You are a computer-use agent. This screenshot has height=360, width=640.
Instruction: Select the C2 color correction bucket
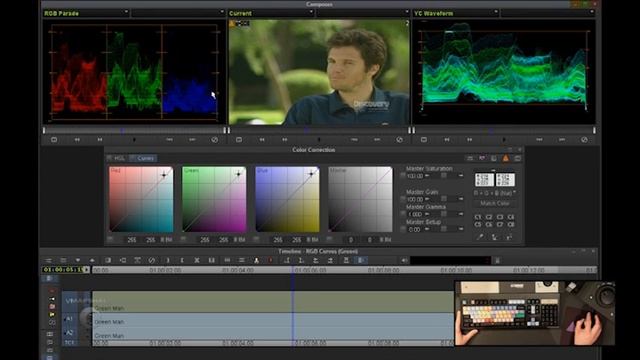point(489,217)
